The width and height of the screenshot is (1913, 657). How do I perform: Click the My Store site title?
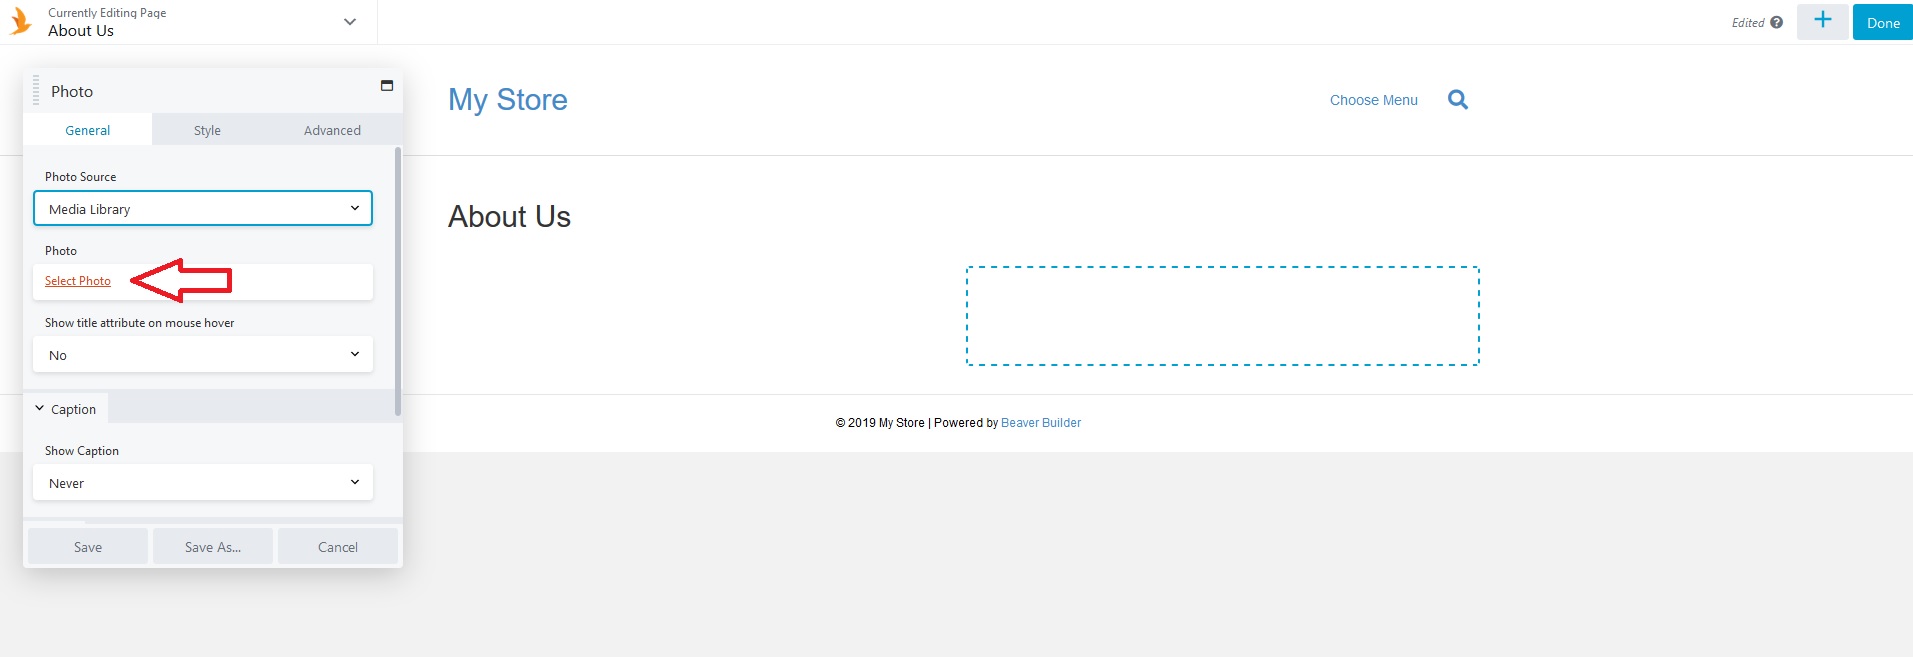[x=508, y=99]
